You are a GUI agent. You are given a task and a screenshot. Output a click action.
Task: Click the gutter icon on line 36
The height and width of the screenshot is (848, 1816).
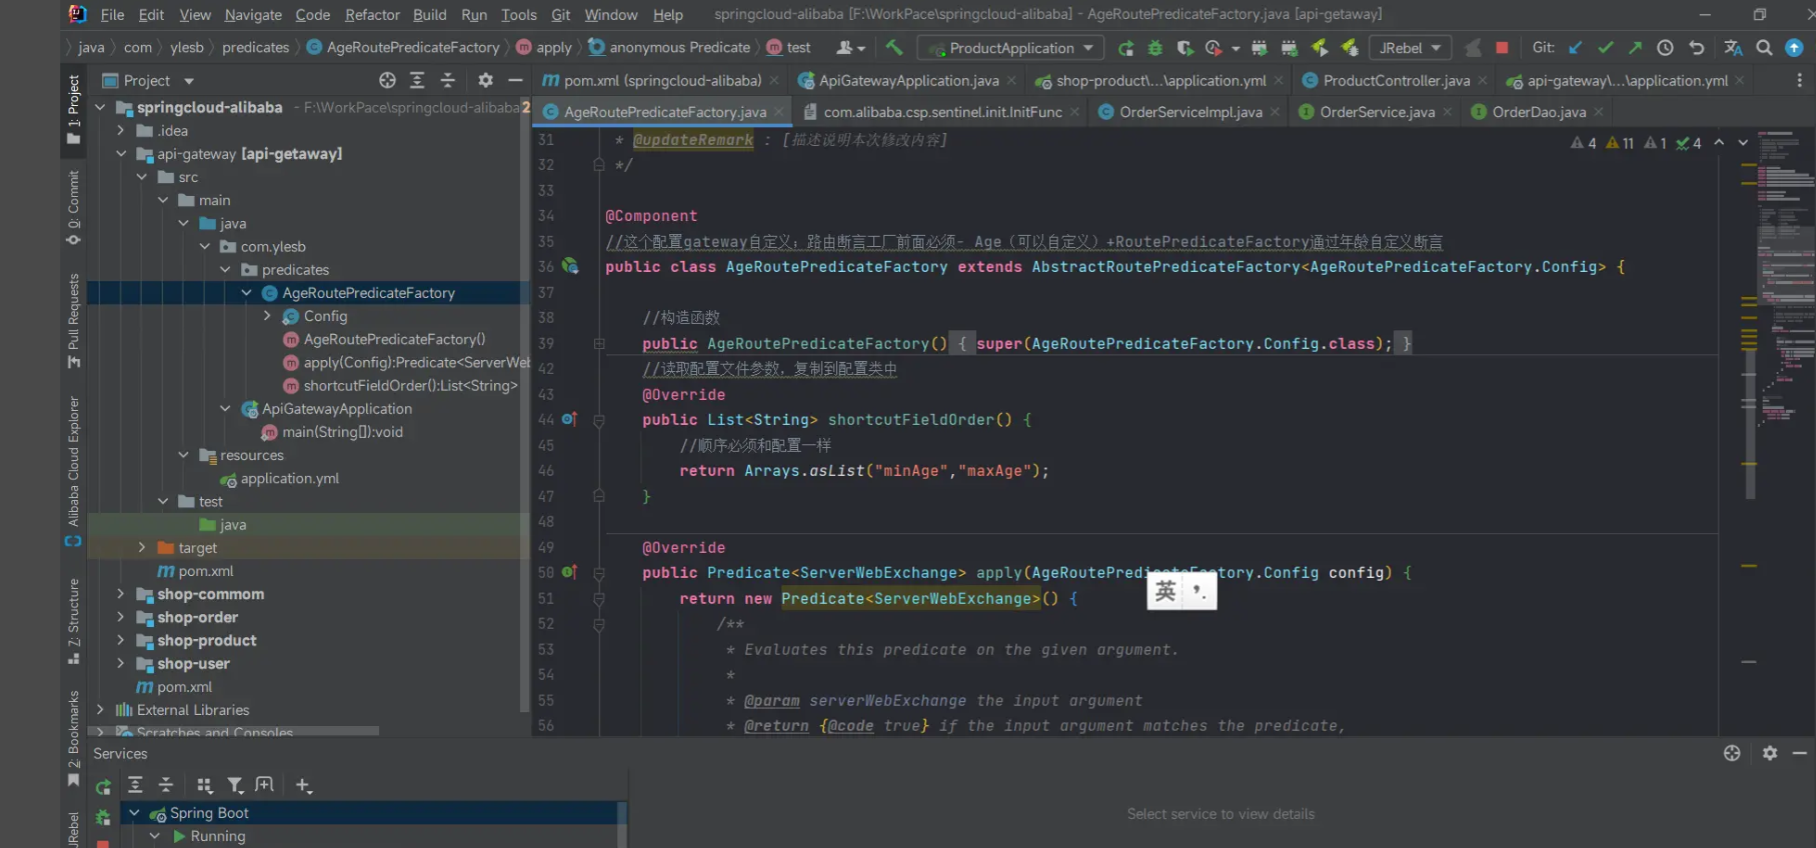coord(570,266)
